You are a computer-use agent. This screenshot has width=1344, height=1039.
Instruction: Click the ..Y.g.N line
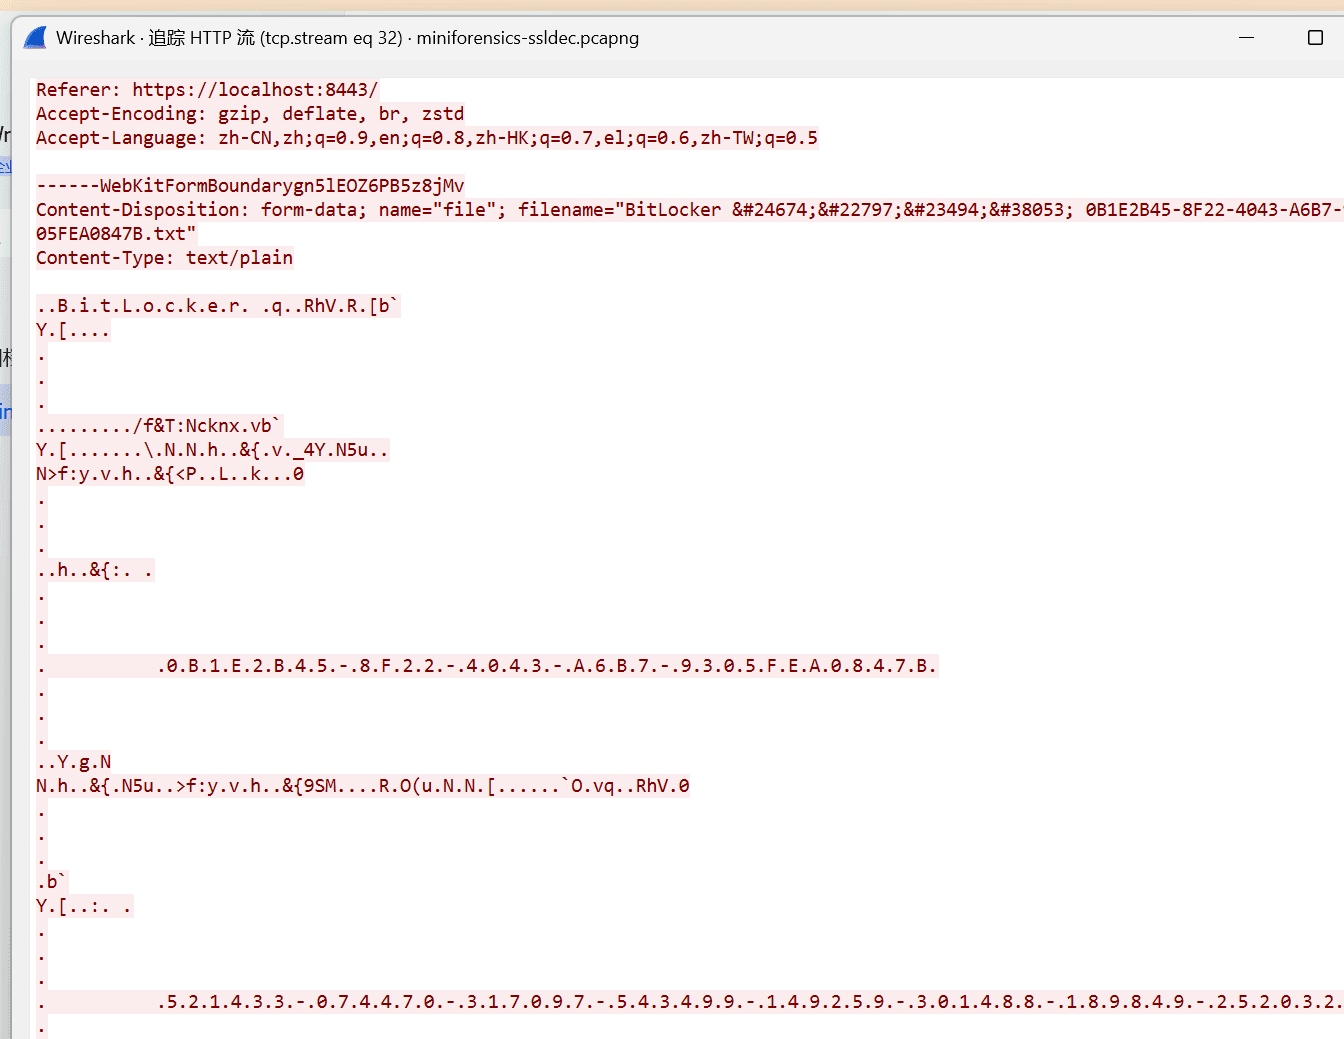tap(74, 762)
